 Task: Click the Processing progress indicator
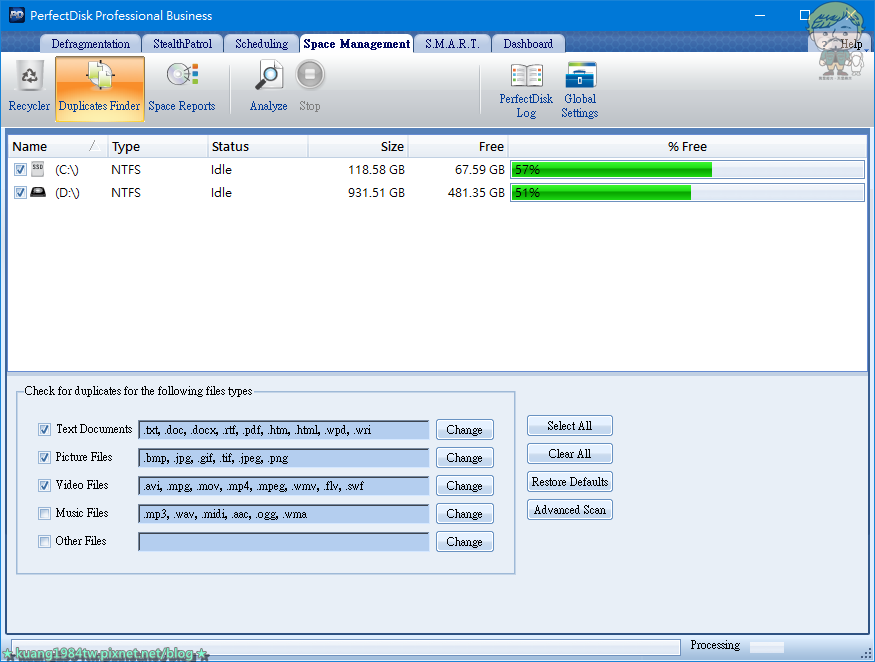[767, 647]
